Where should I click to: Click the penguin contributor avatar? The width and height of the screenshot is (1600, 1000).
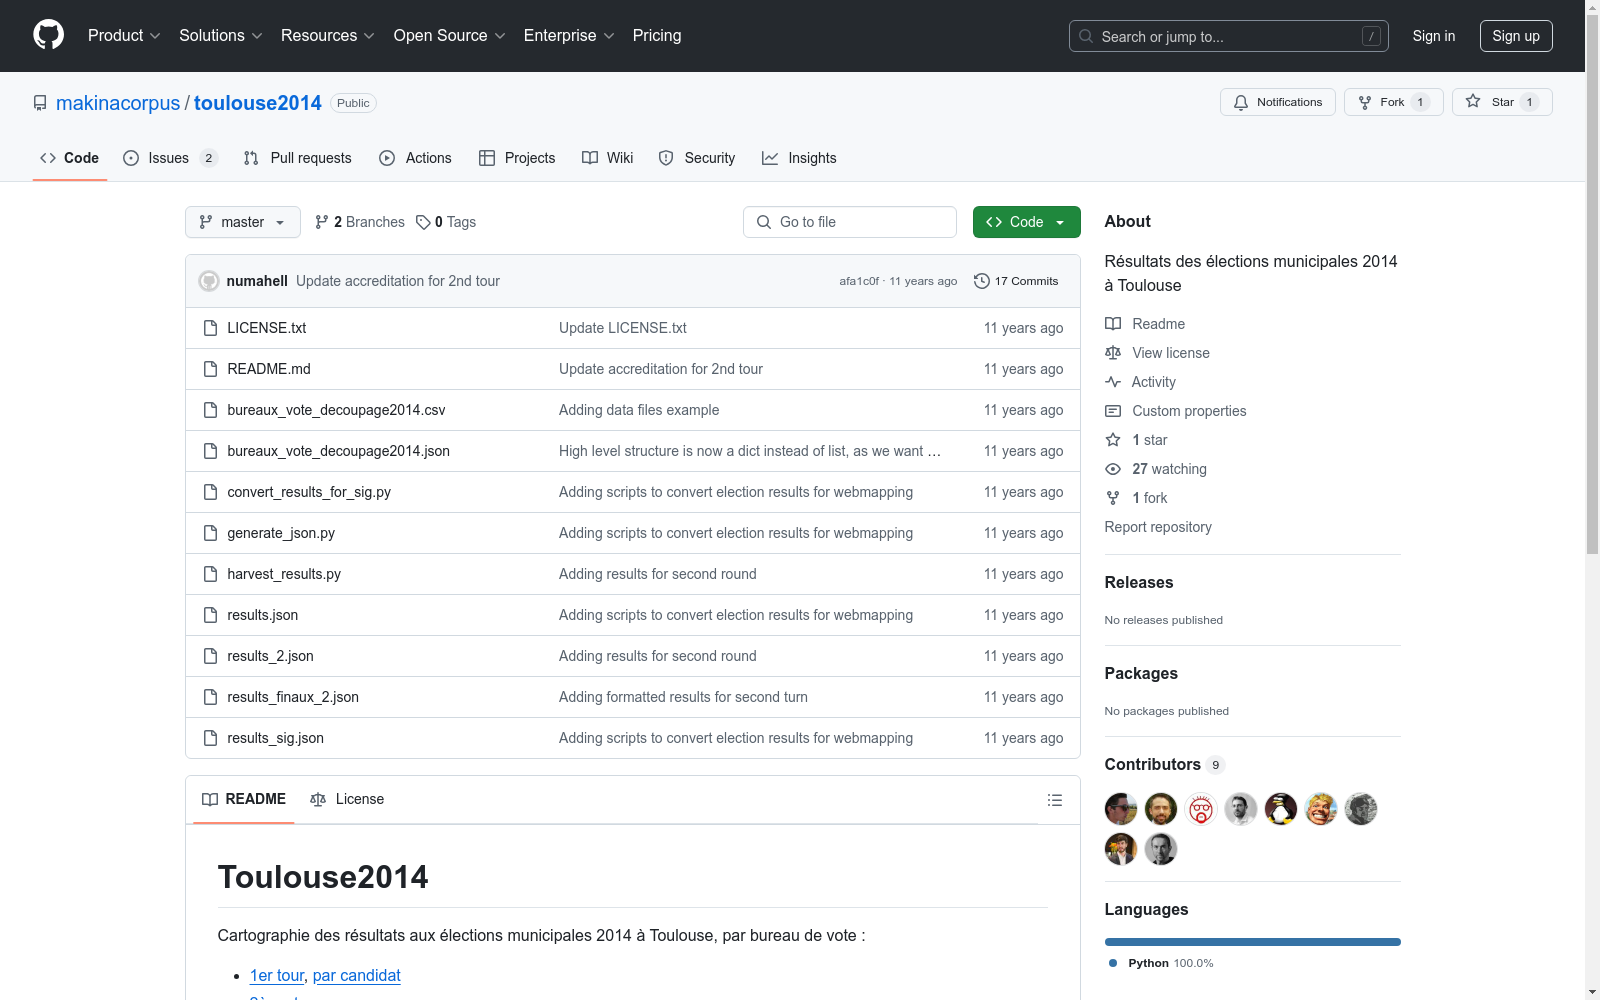pyautogui.click(x=1281, y=809)
